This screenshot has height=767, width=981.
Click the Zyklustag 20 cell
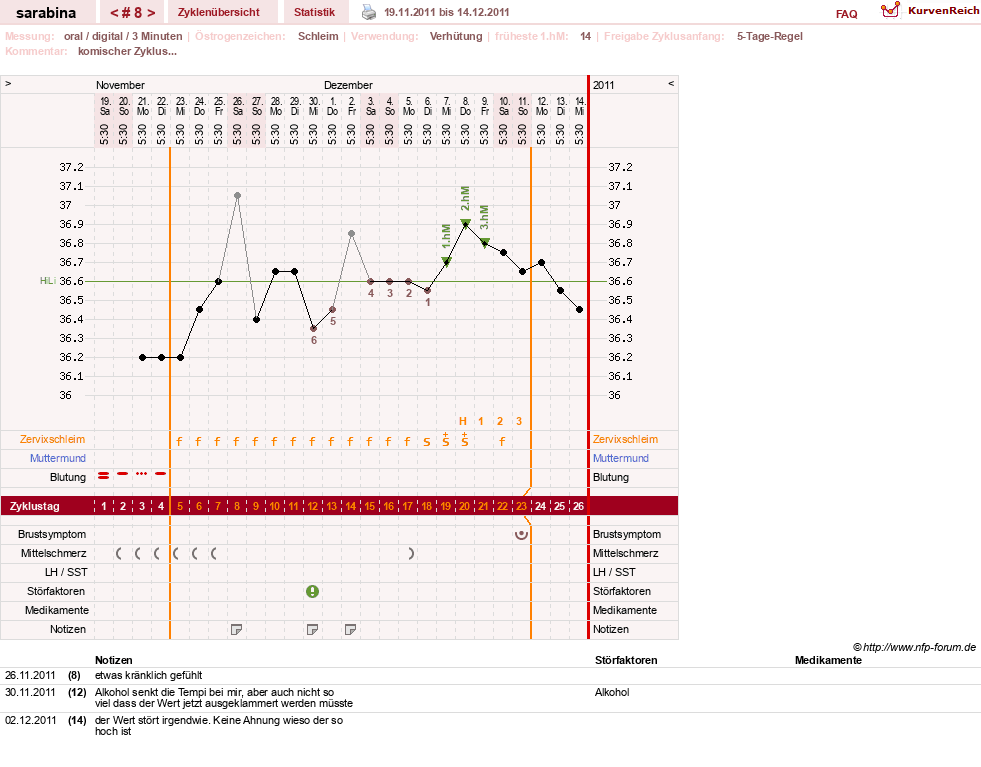click(464, 506)
